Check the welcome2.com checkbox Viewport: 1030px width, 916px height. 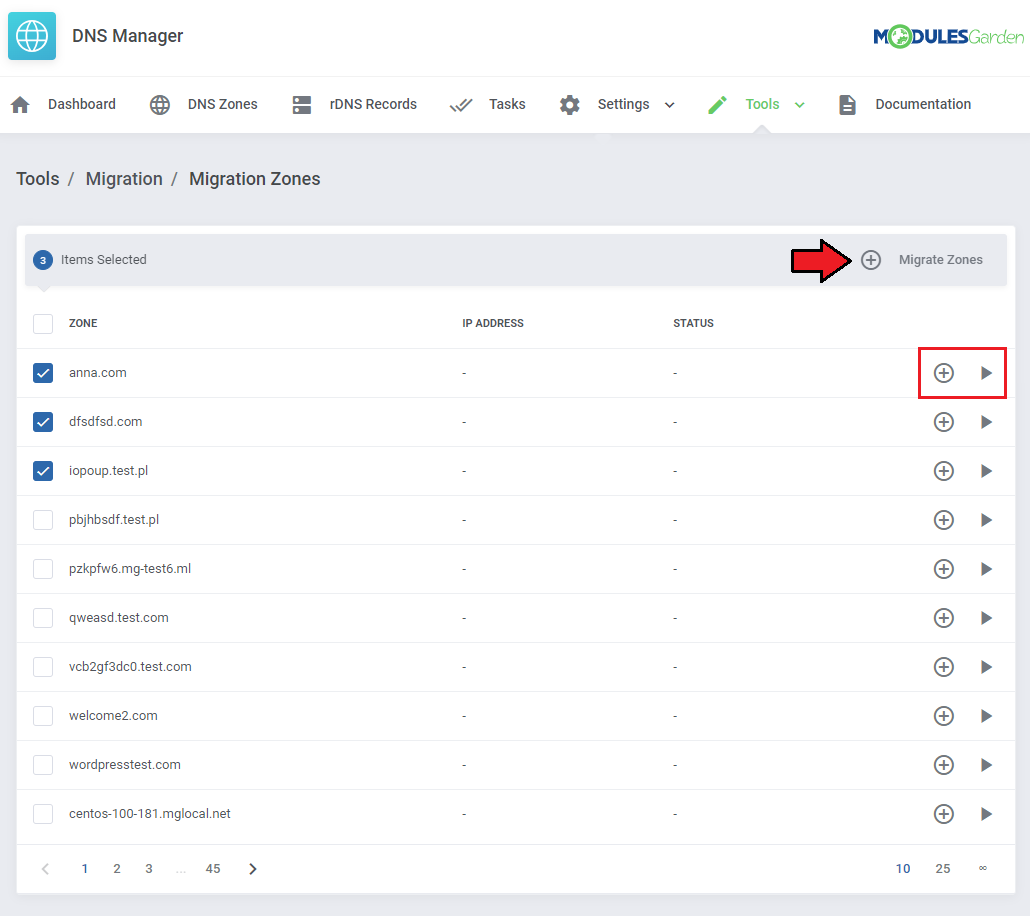43,716
